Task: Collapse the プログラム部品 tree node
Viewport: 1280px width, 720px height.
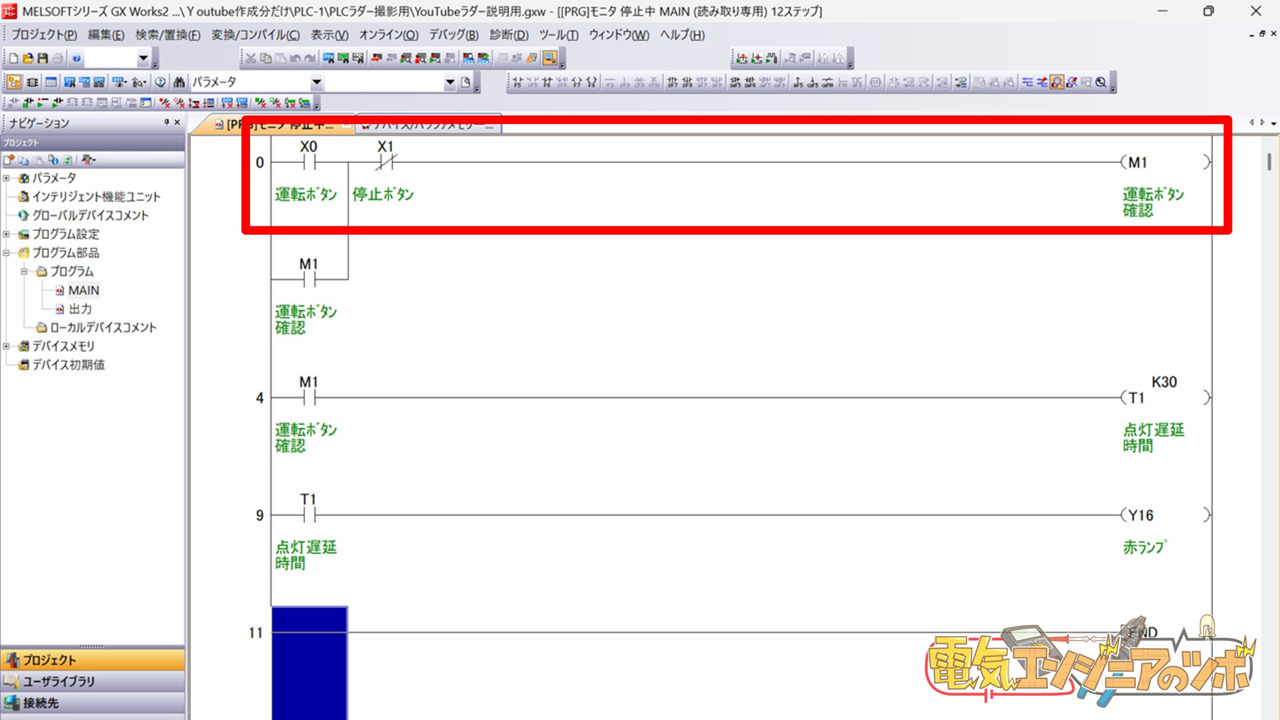Action: coord(7,253)
